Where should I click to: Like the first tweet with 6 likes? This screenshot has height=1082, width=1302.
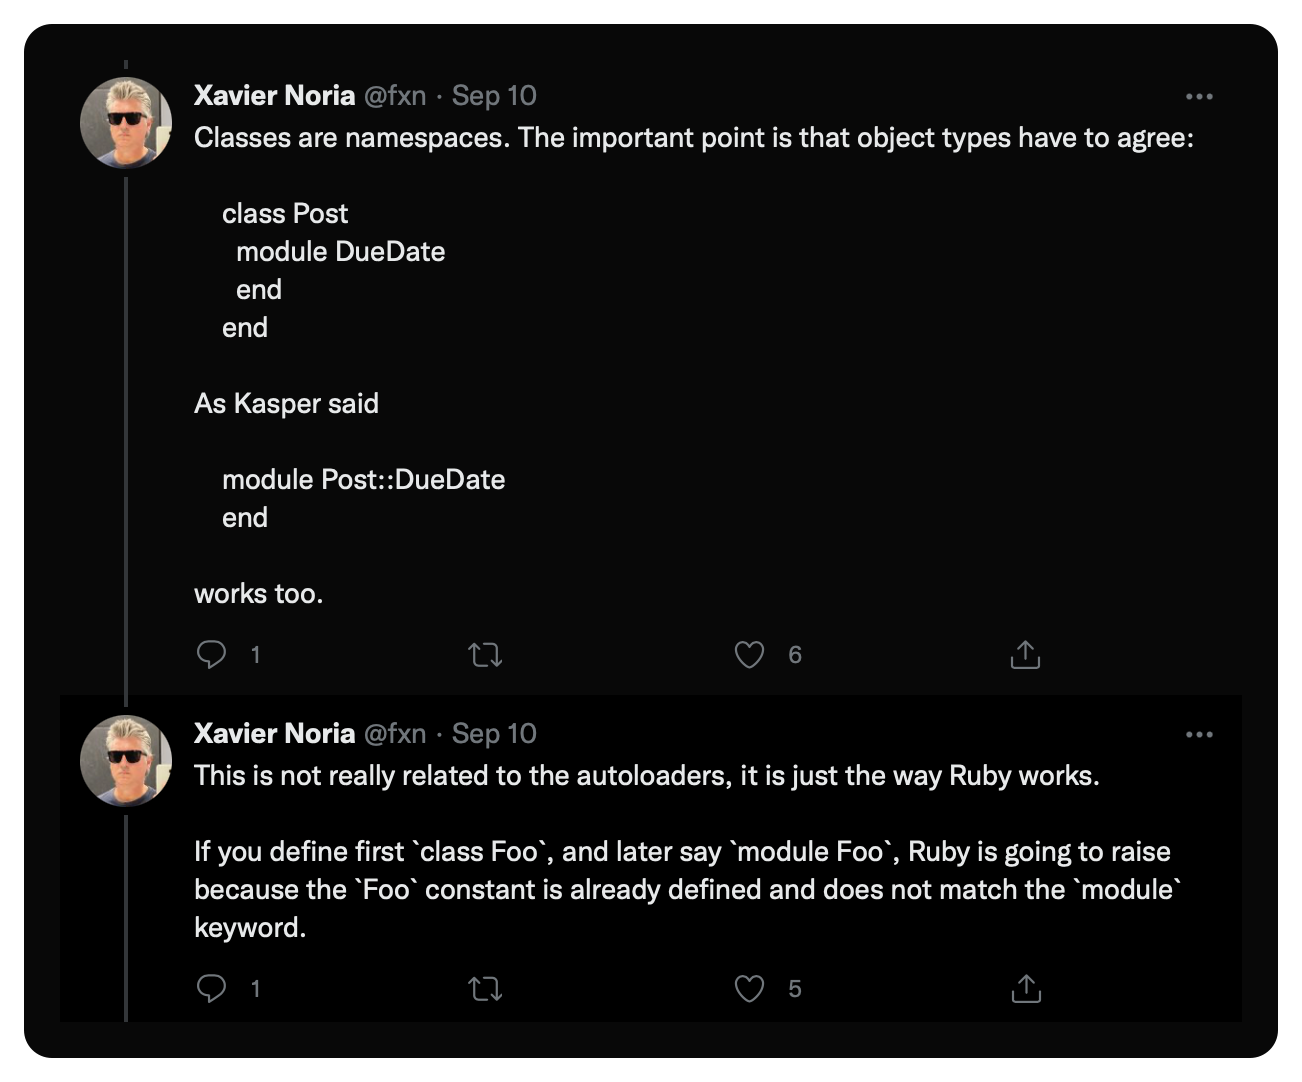click(x=749, y=654)
